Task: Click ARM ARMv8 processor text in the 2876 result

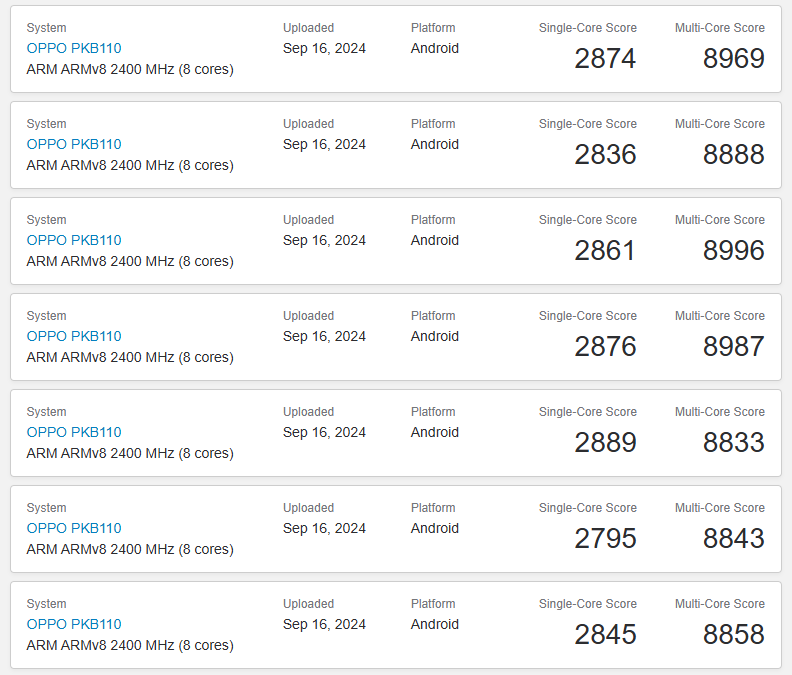Action: coord(130,357)
